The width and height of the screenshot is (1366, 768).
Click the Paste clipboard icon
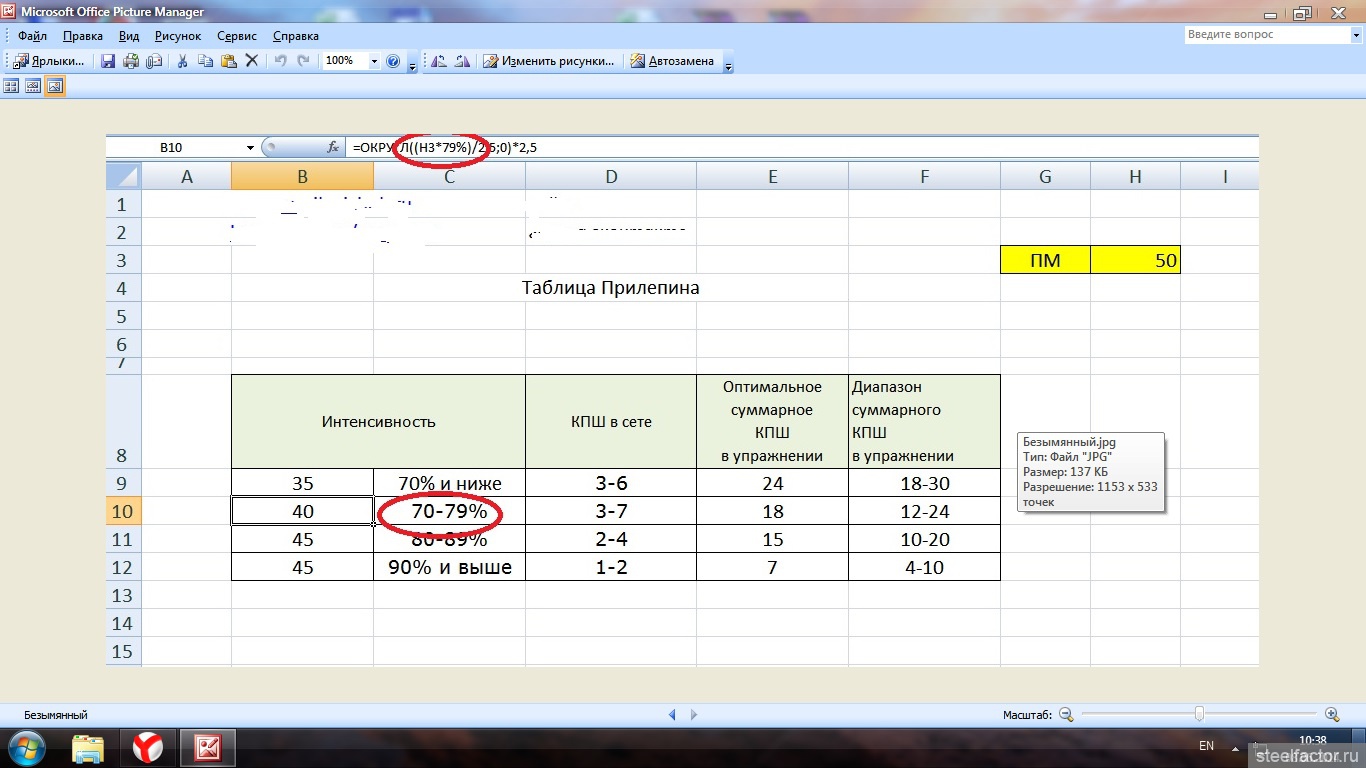pyautogui.click(x=228, y=61)
